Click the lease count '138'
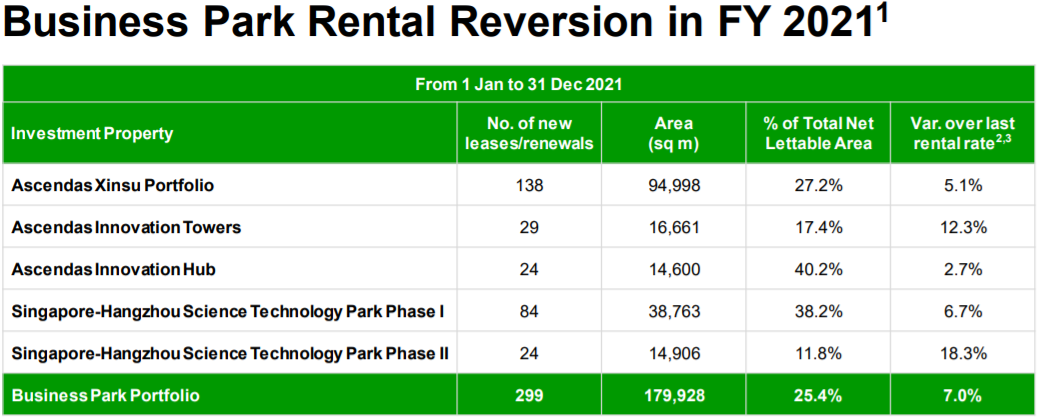 pos(529,186)
